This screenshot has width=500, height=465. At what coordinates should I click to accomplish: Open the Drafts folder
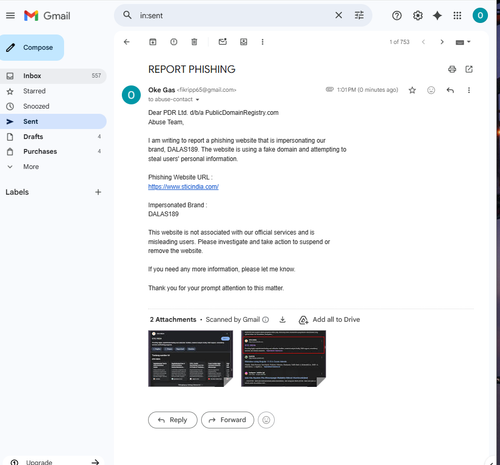53,137
